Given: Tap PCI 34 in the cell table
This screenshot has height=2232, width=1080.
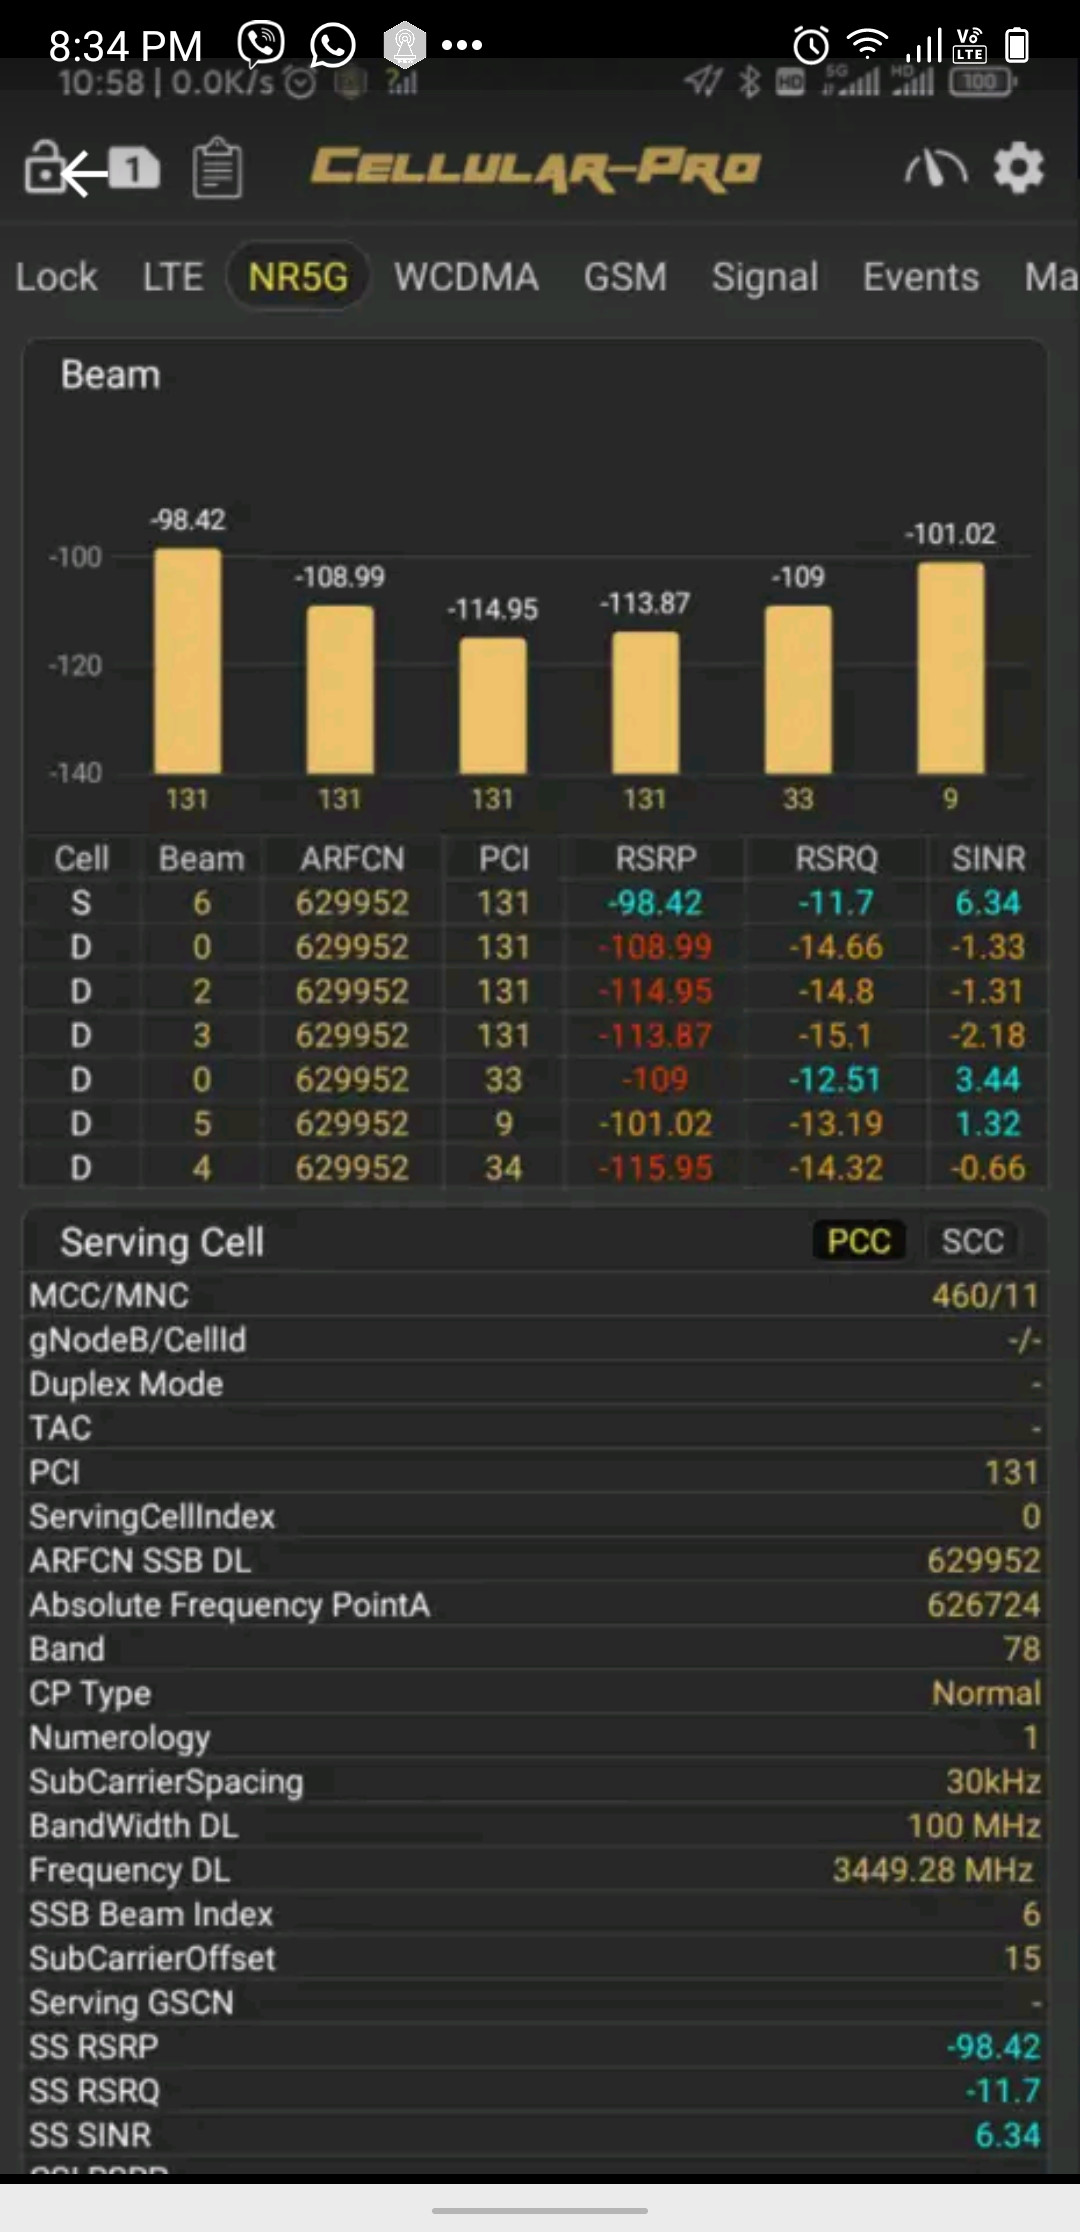Looking at the screenshot, I should pos(504,1168).
